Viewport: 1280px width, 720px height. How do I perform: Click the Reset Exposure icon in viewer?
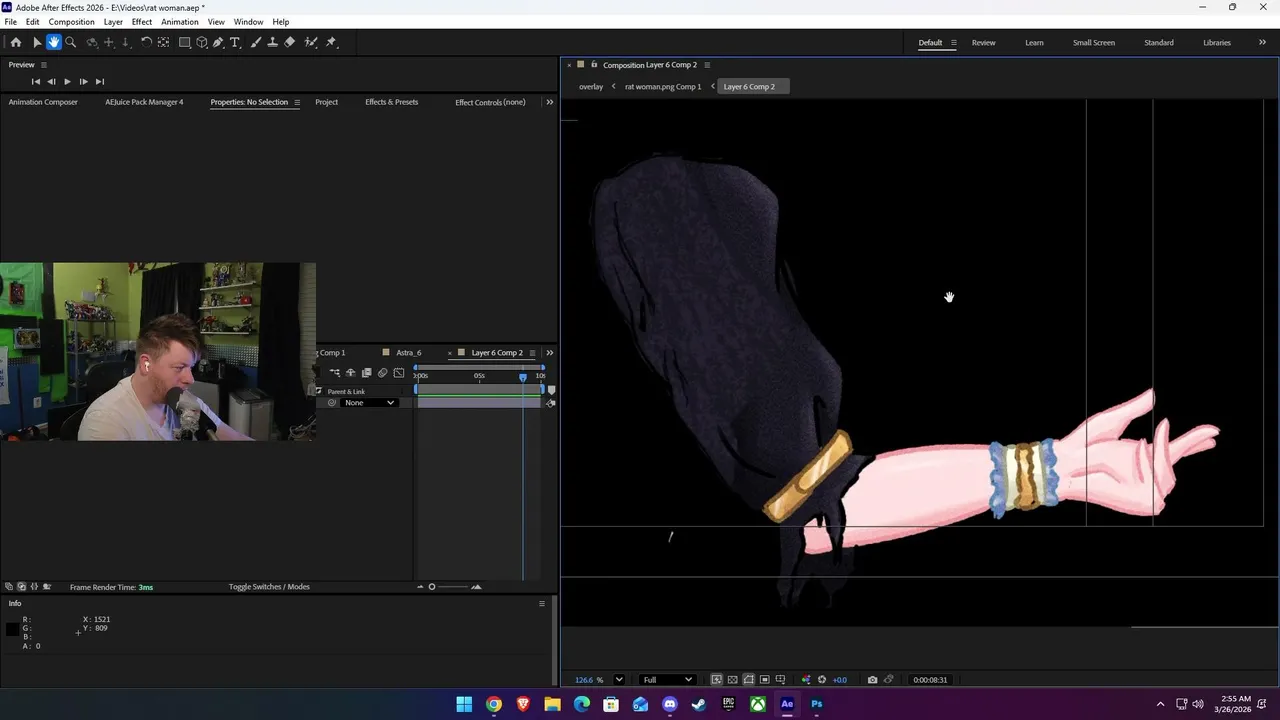[822, 680]
